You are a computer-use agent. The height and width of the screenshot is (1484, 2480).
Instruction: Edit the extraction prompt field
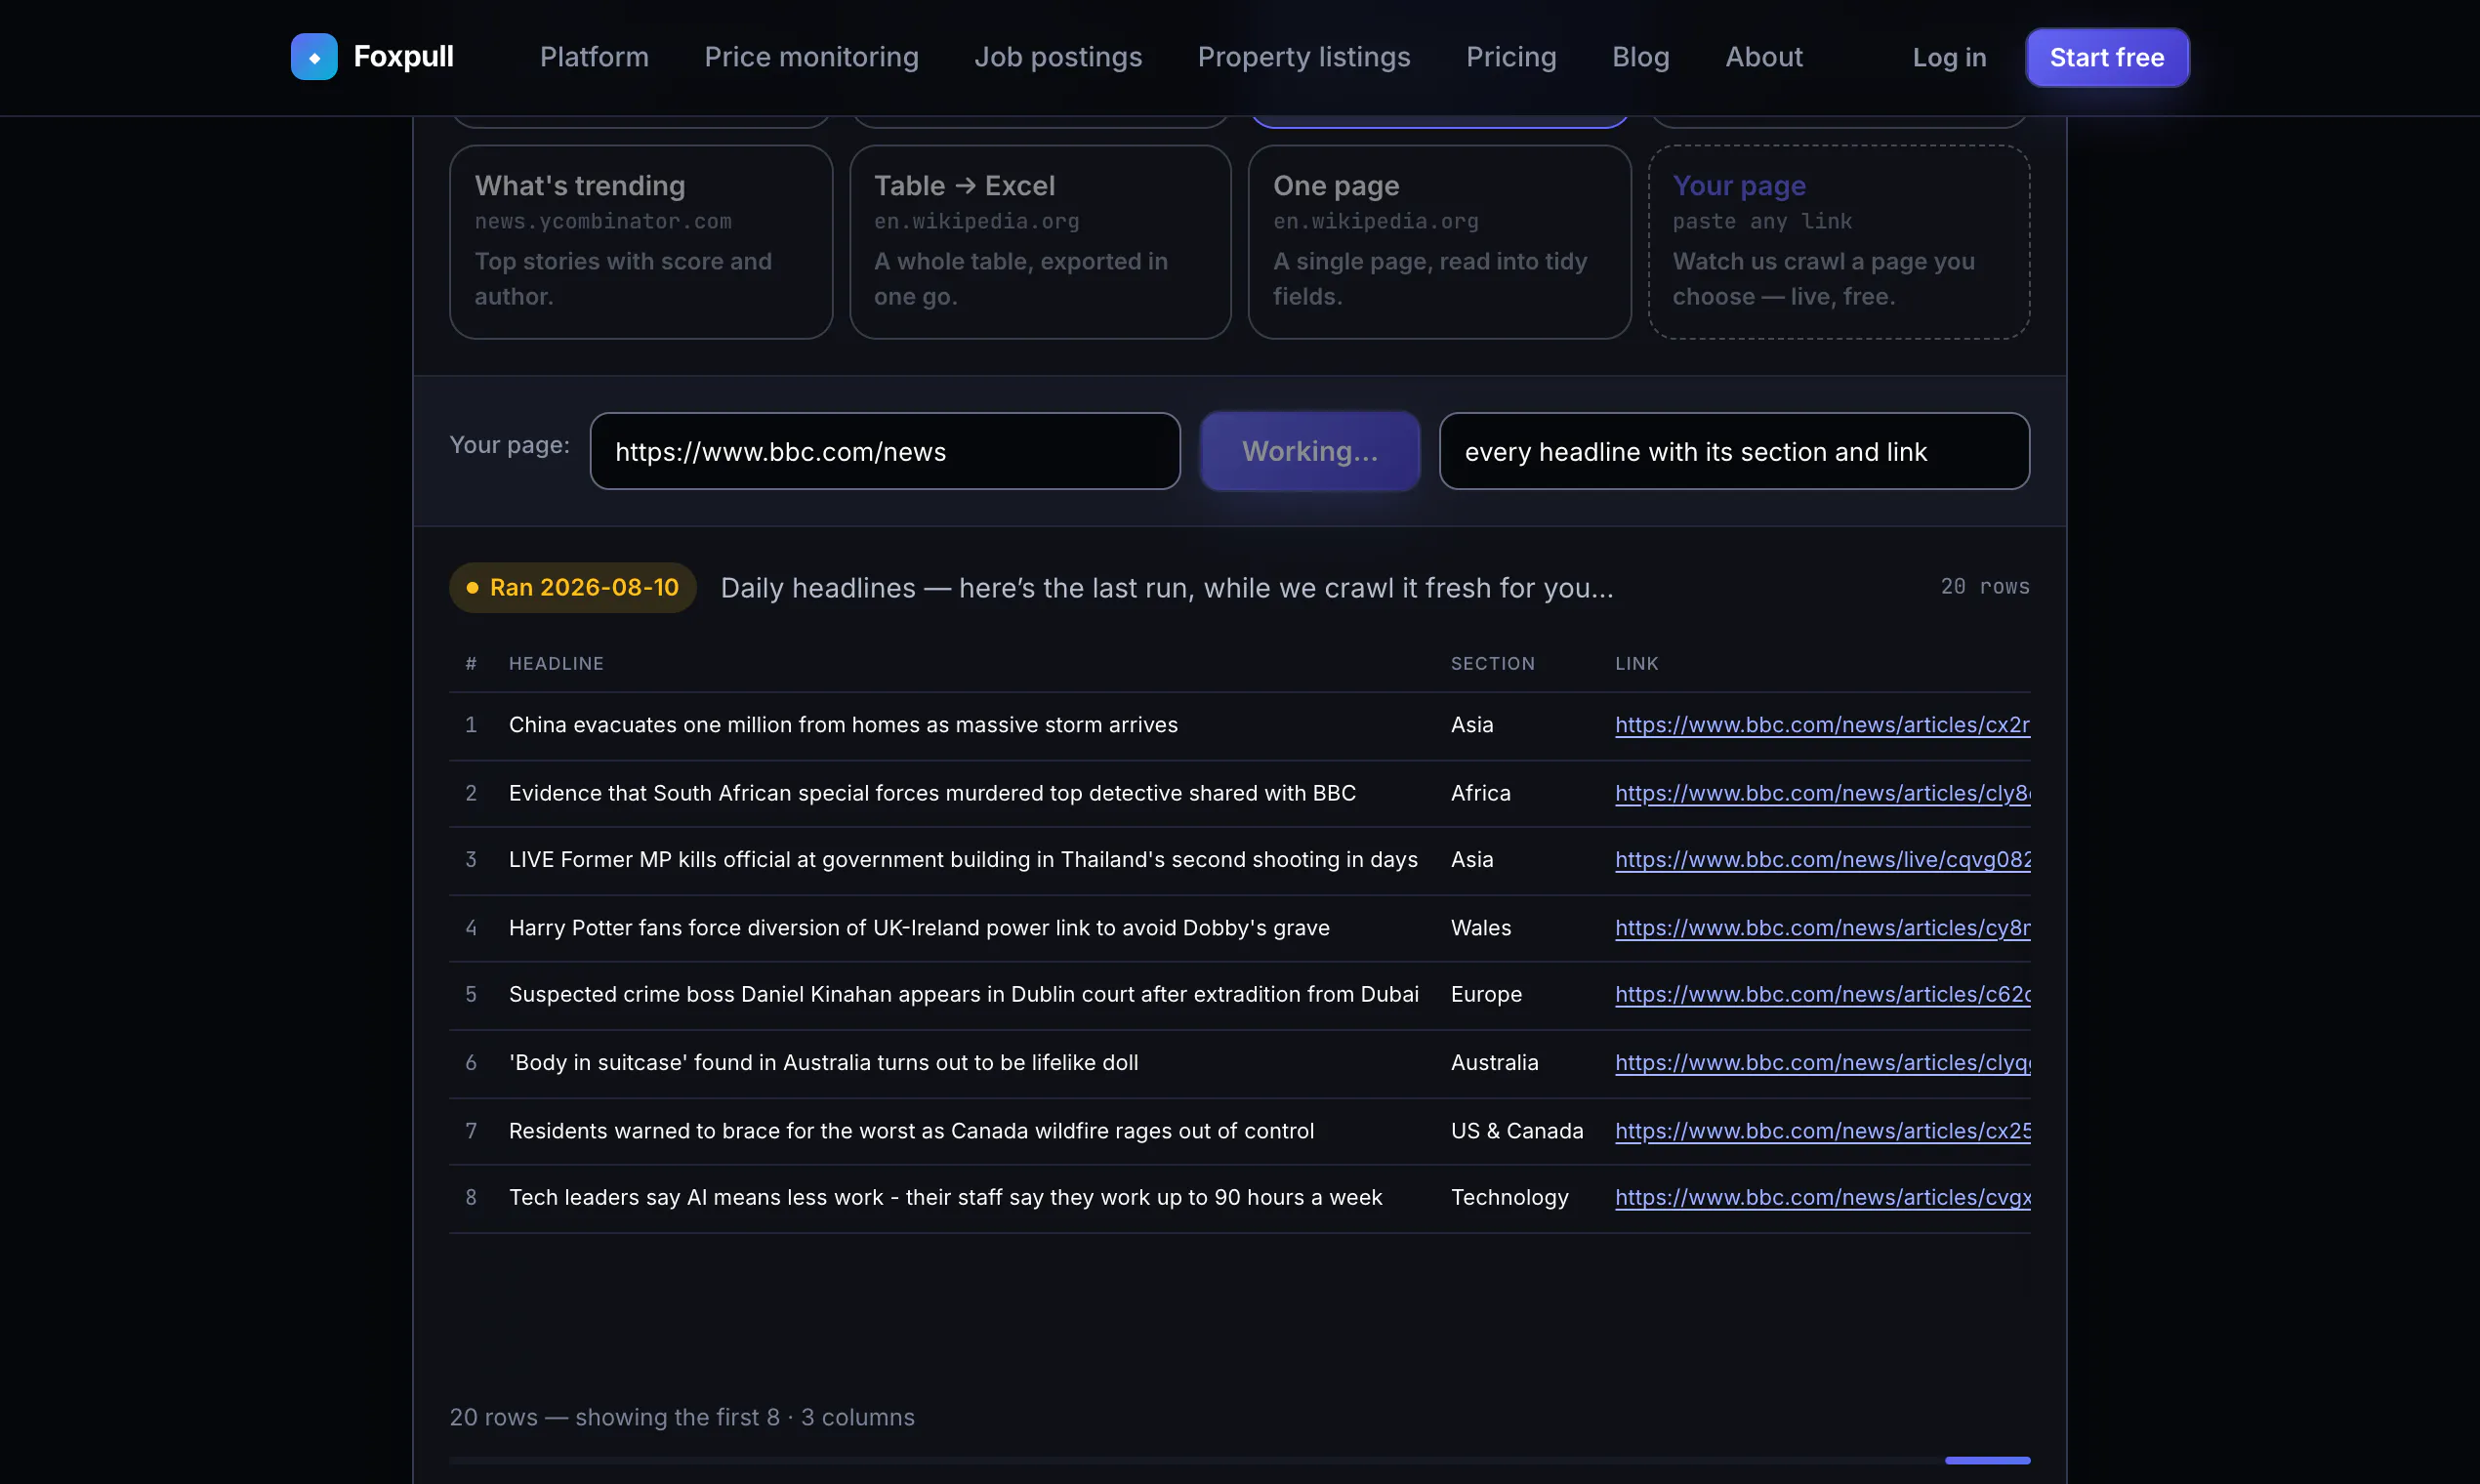1734,451
